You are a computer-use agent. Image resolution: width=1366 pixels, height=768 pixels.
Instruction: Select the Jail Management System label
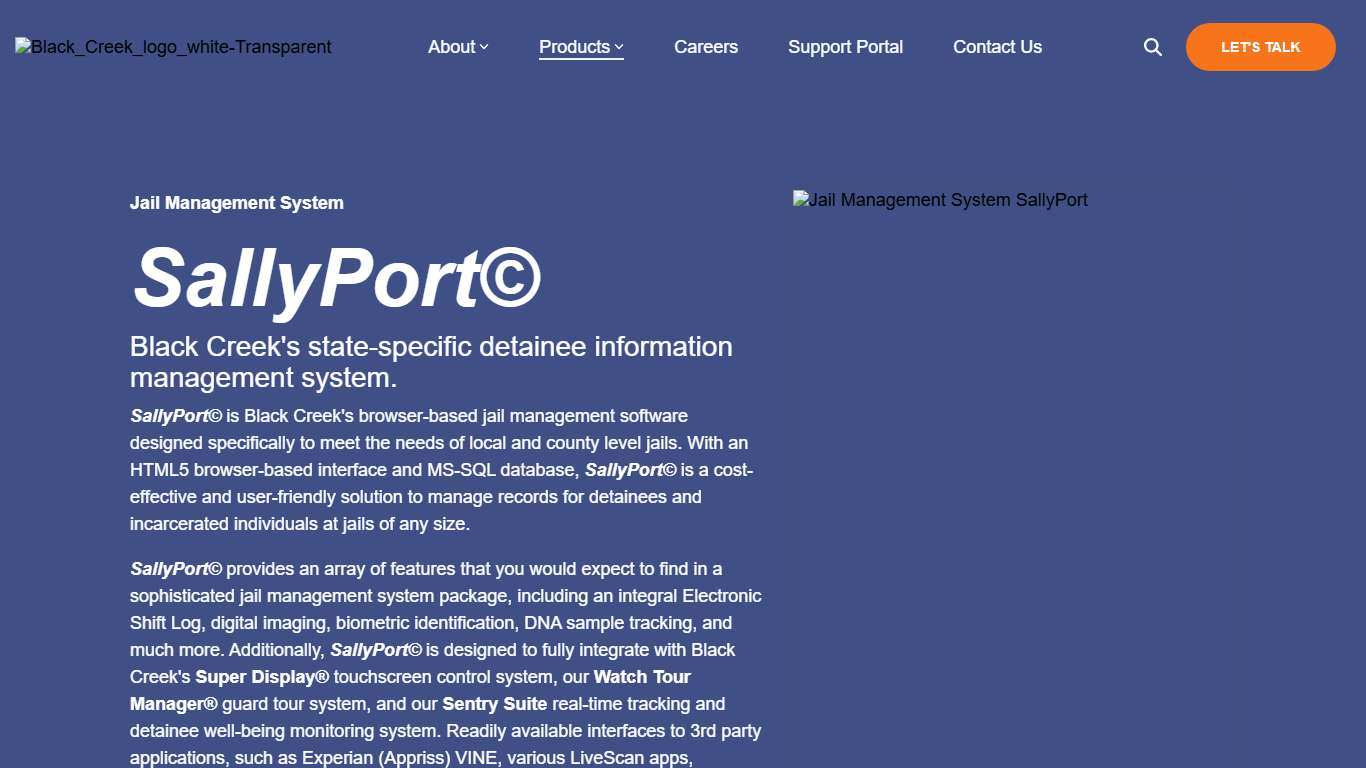(236, 202)
